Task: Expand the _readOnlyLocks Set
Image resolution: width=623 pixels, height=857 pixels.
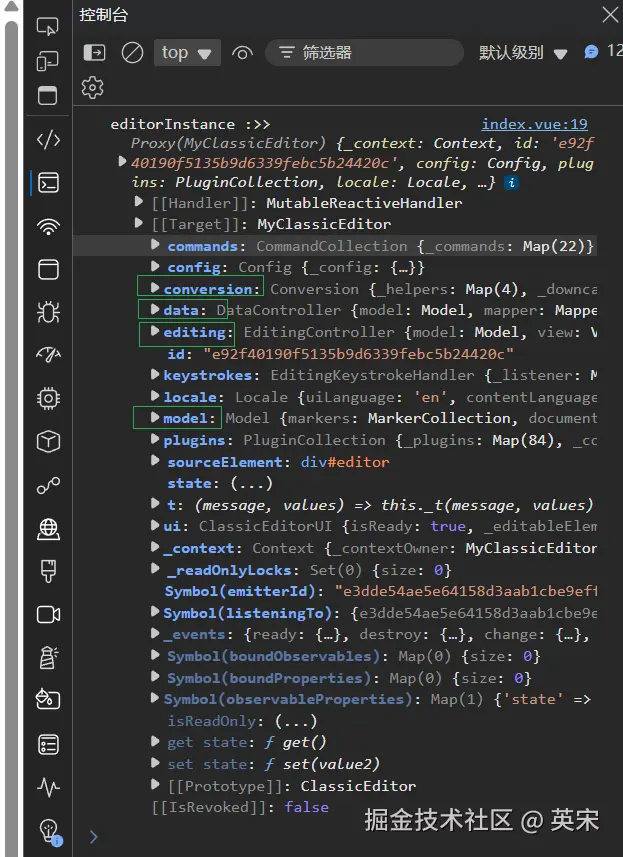Action: 155,568
